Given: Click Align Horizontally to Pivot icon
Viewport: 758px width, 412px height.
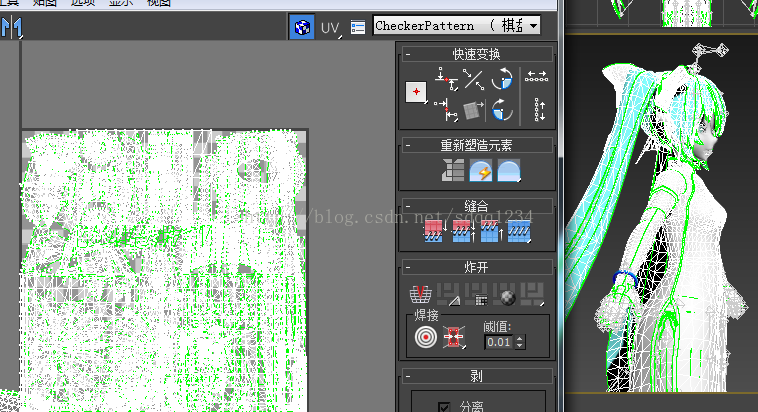Looking at the screenshot, I should click(446, 79).
